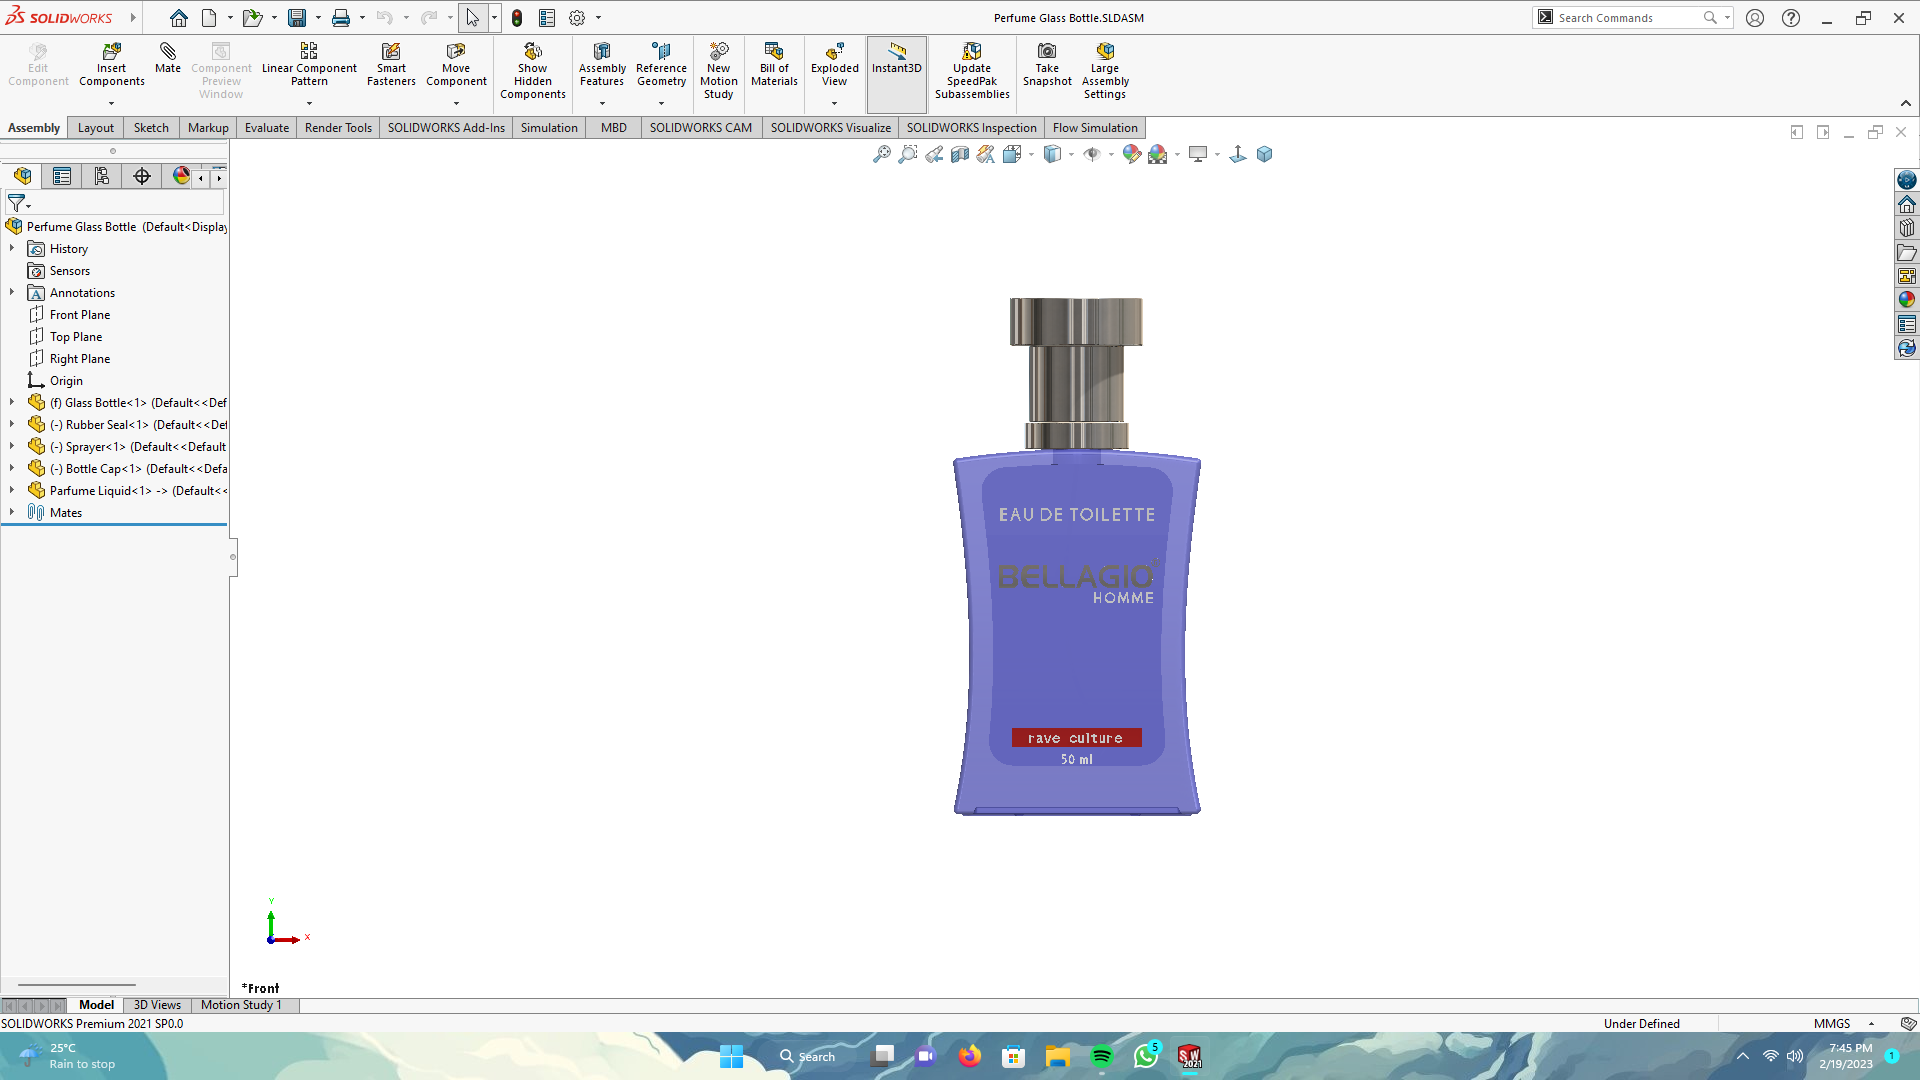Open the Insert Components dropdown arrow
The image size is (1920, 1080).
click(x=111, y=103)
